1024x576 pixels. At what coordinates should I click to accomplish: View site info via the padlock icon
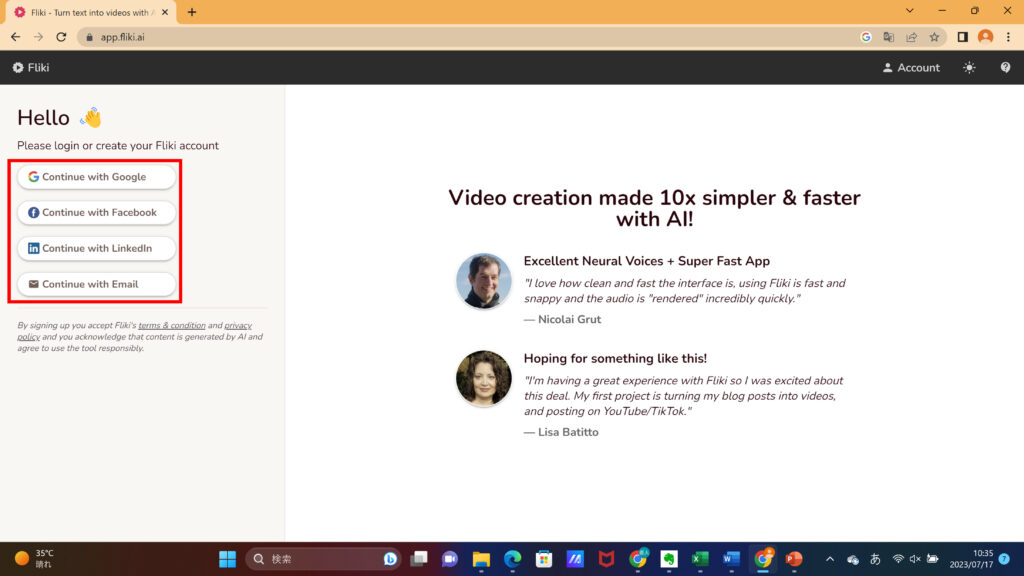(89, 37)
